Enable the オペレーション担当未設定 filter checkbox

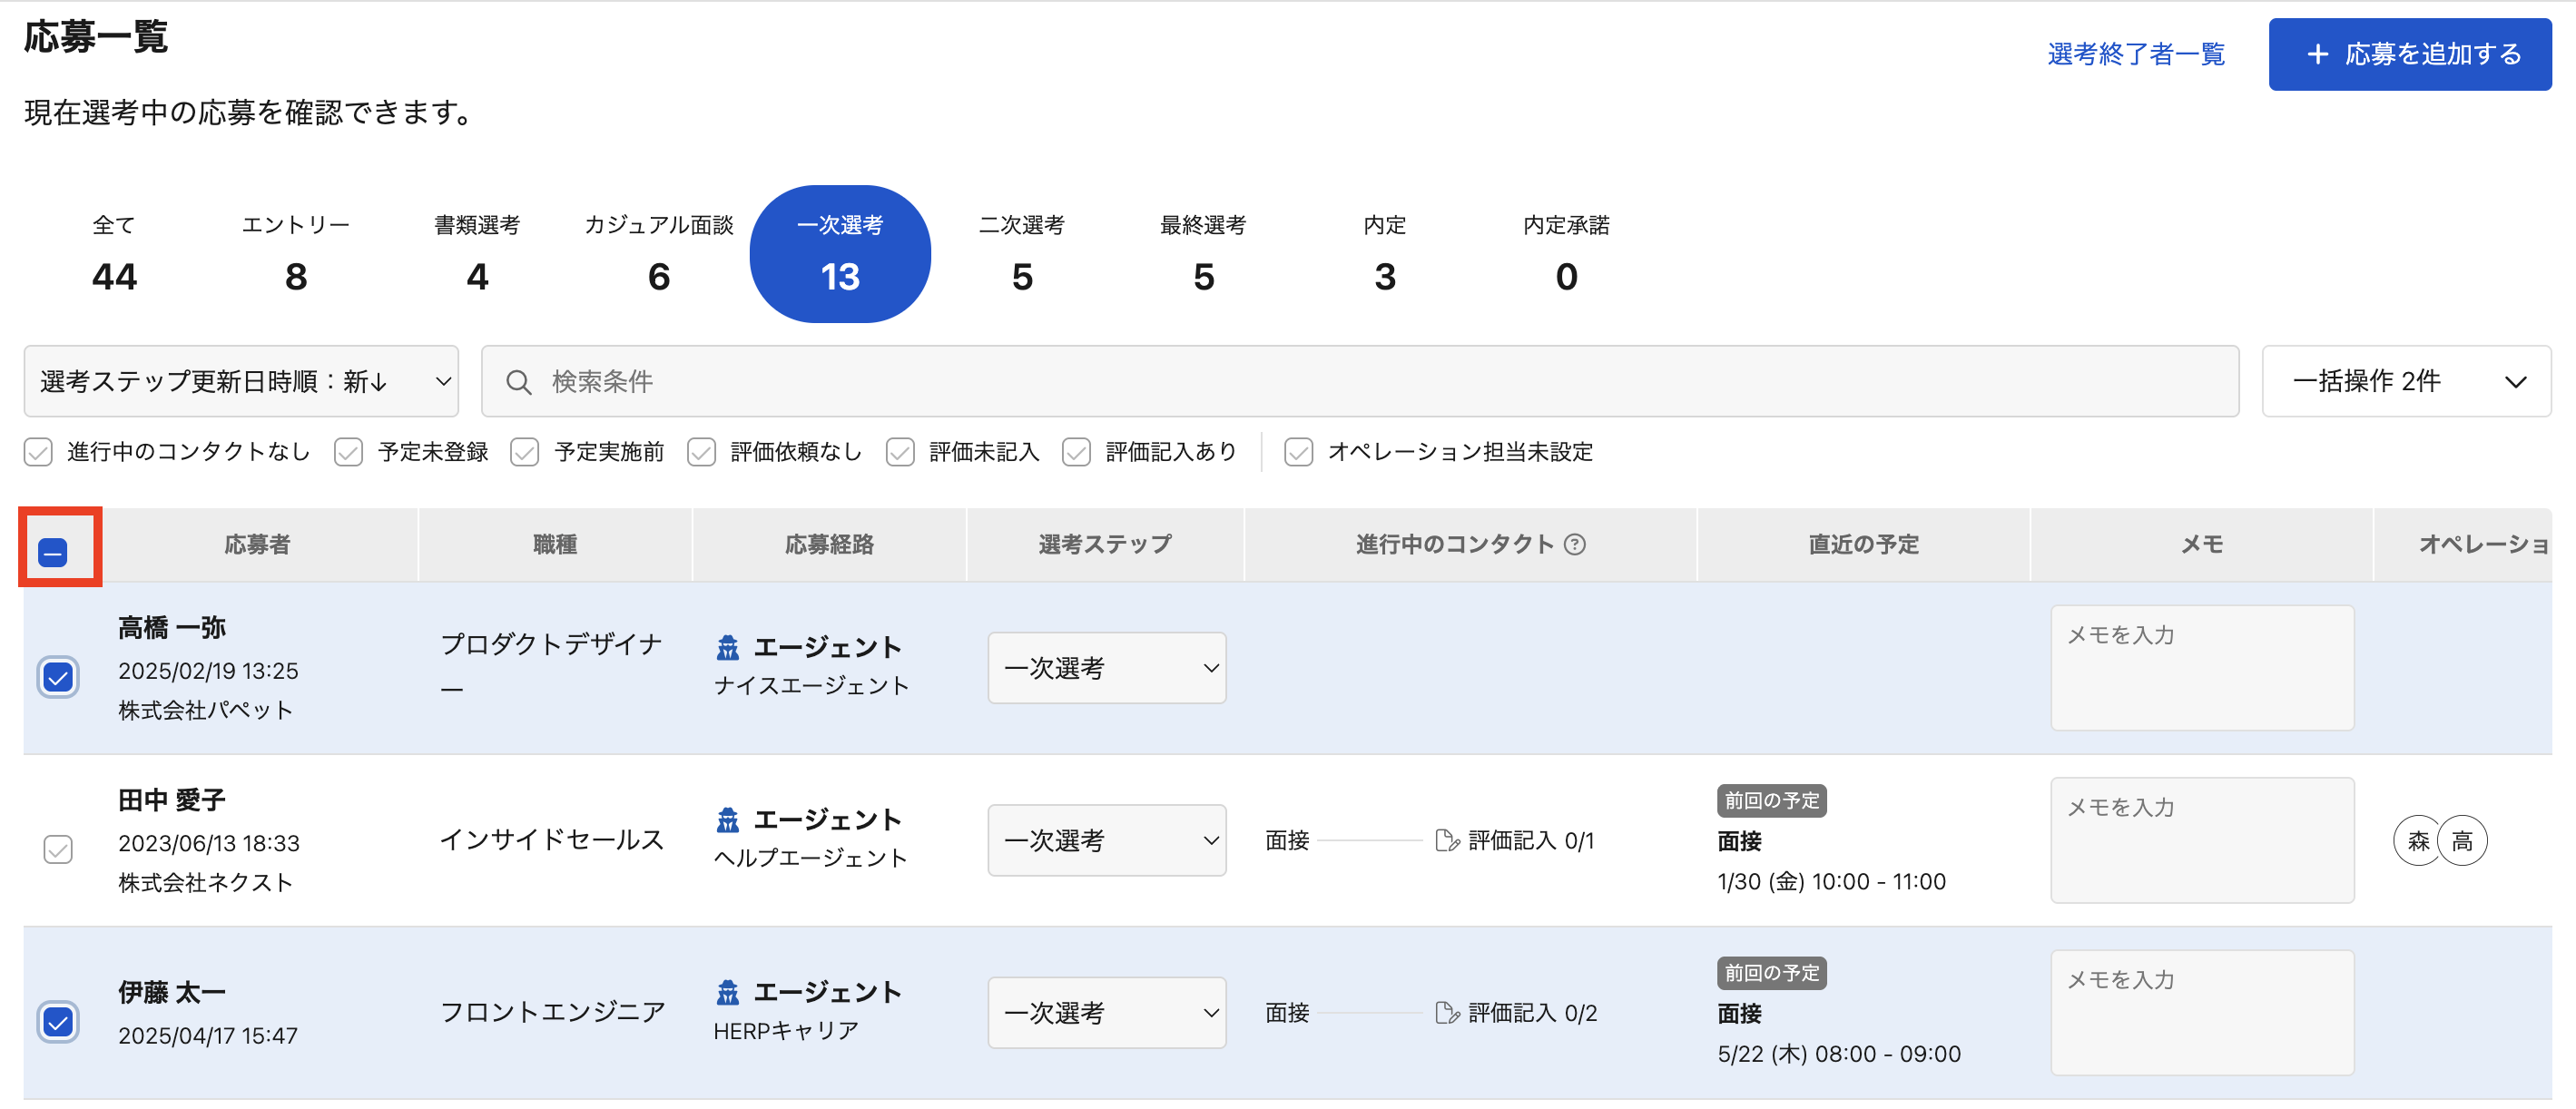(x=1298, y=452)
